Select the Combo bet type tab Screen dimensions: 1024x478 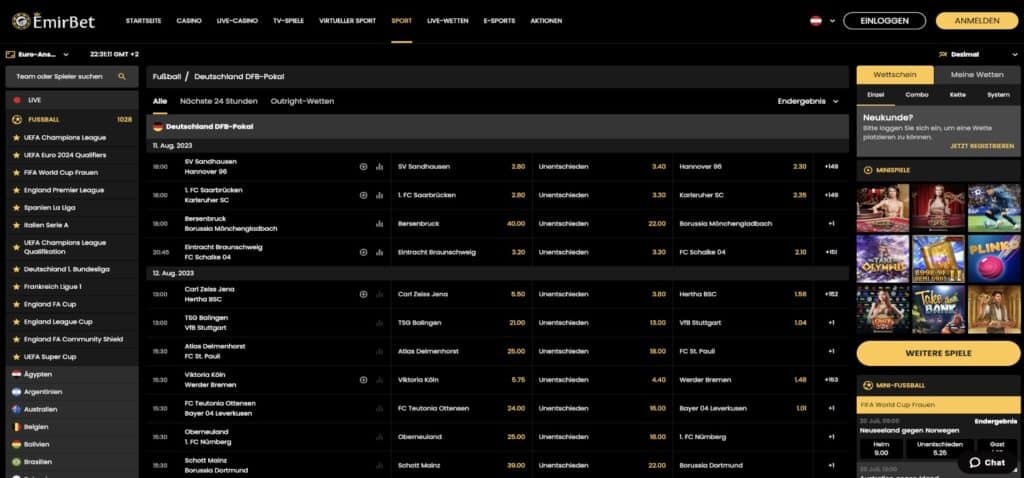(x=917, y=95)
